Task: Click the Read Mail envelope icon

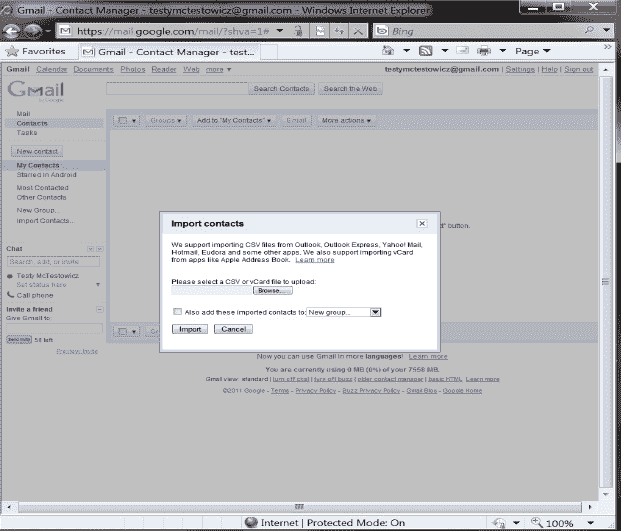Action: pyautogui.click(x=462, y=51)
